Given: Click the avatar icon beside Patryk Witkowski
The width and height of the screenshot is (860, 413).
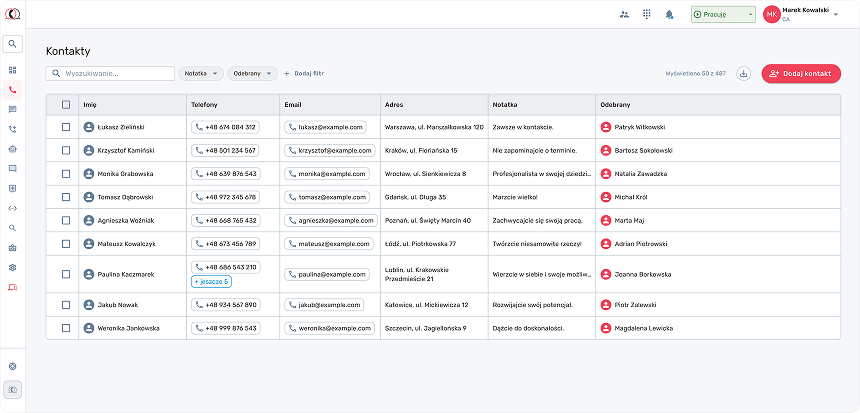Looking at the screenshot, I should click(605, 127).
